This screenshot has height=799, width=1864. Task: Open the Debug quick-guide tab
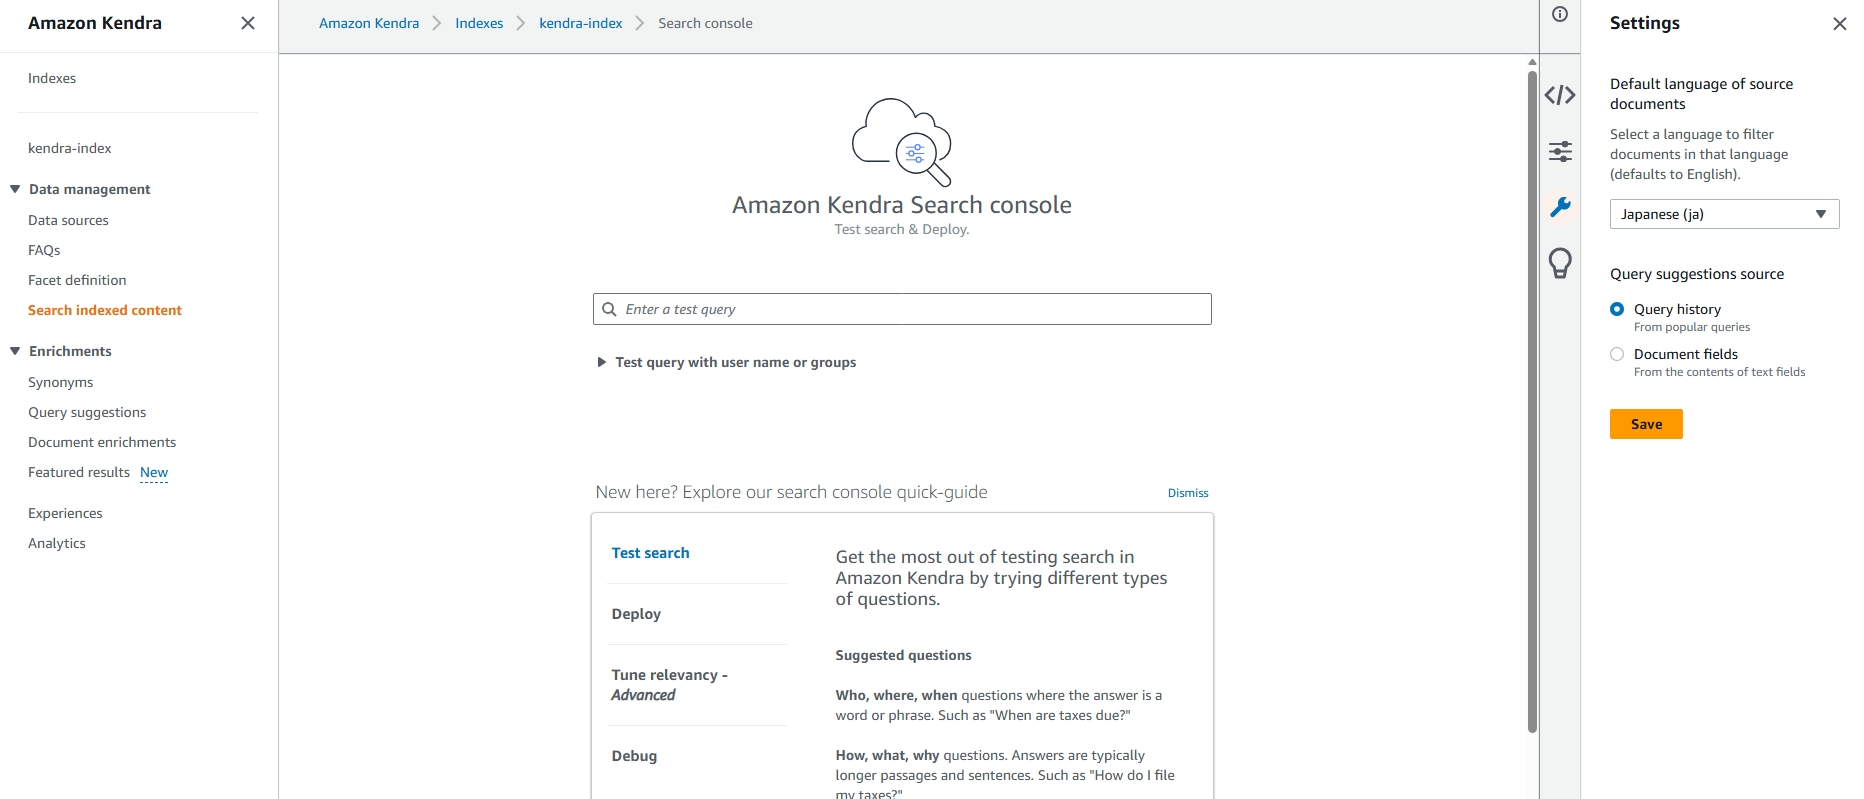[634, 756]
